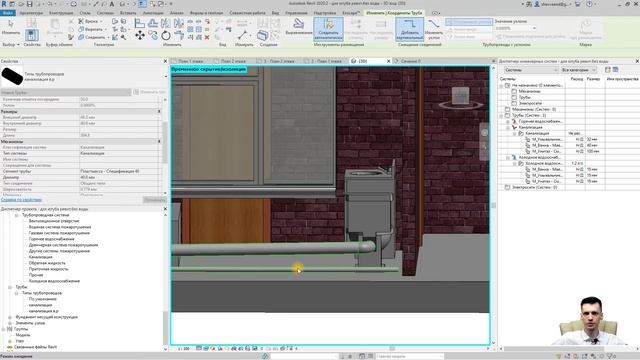Viewport: 640px width, 360px height.
Task: Click the Справка по свойствам link
Action: (21, 200)
